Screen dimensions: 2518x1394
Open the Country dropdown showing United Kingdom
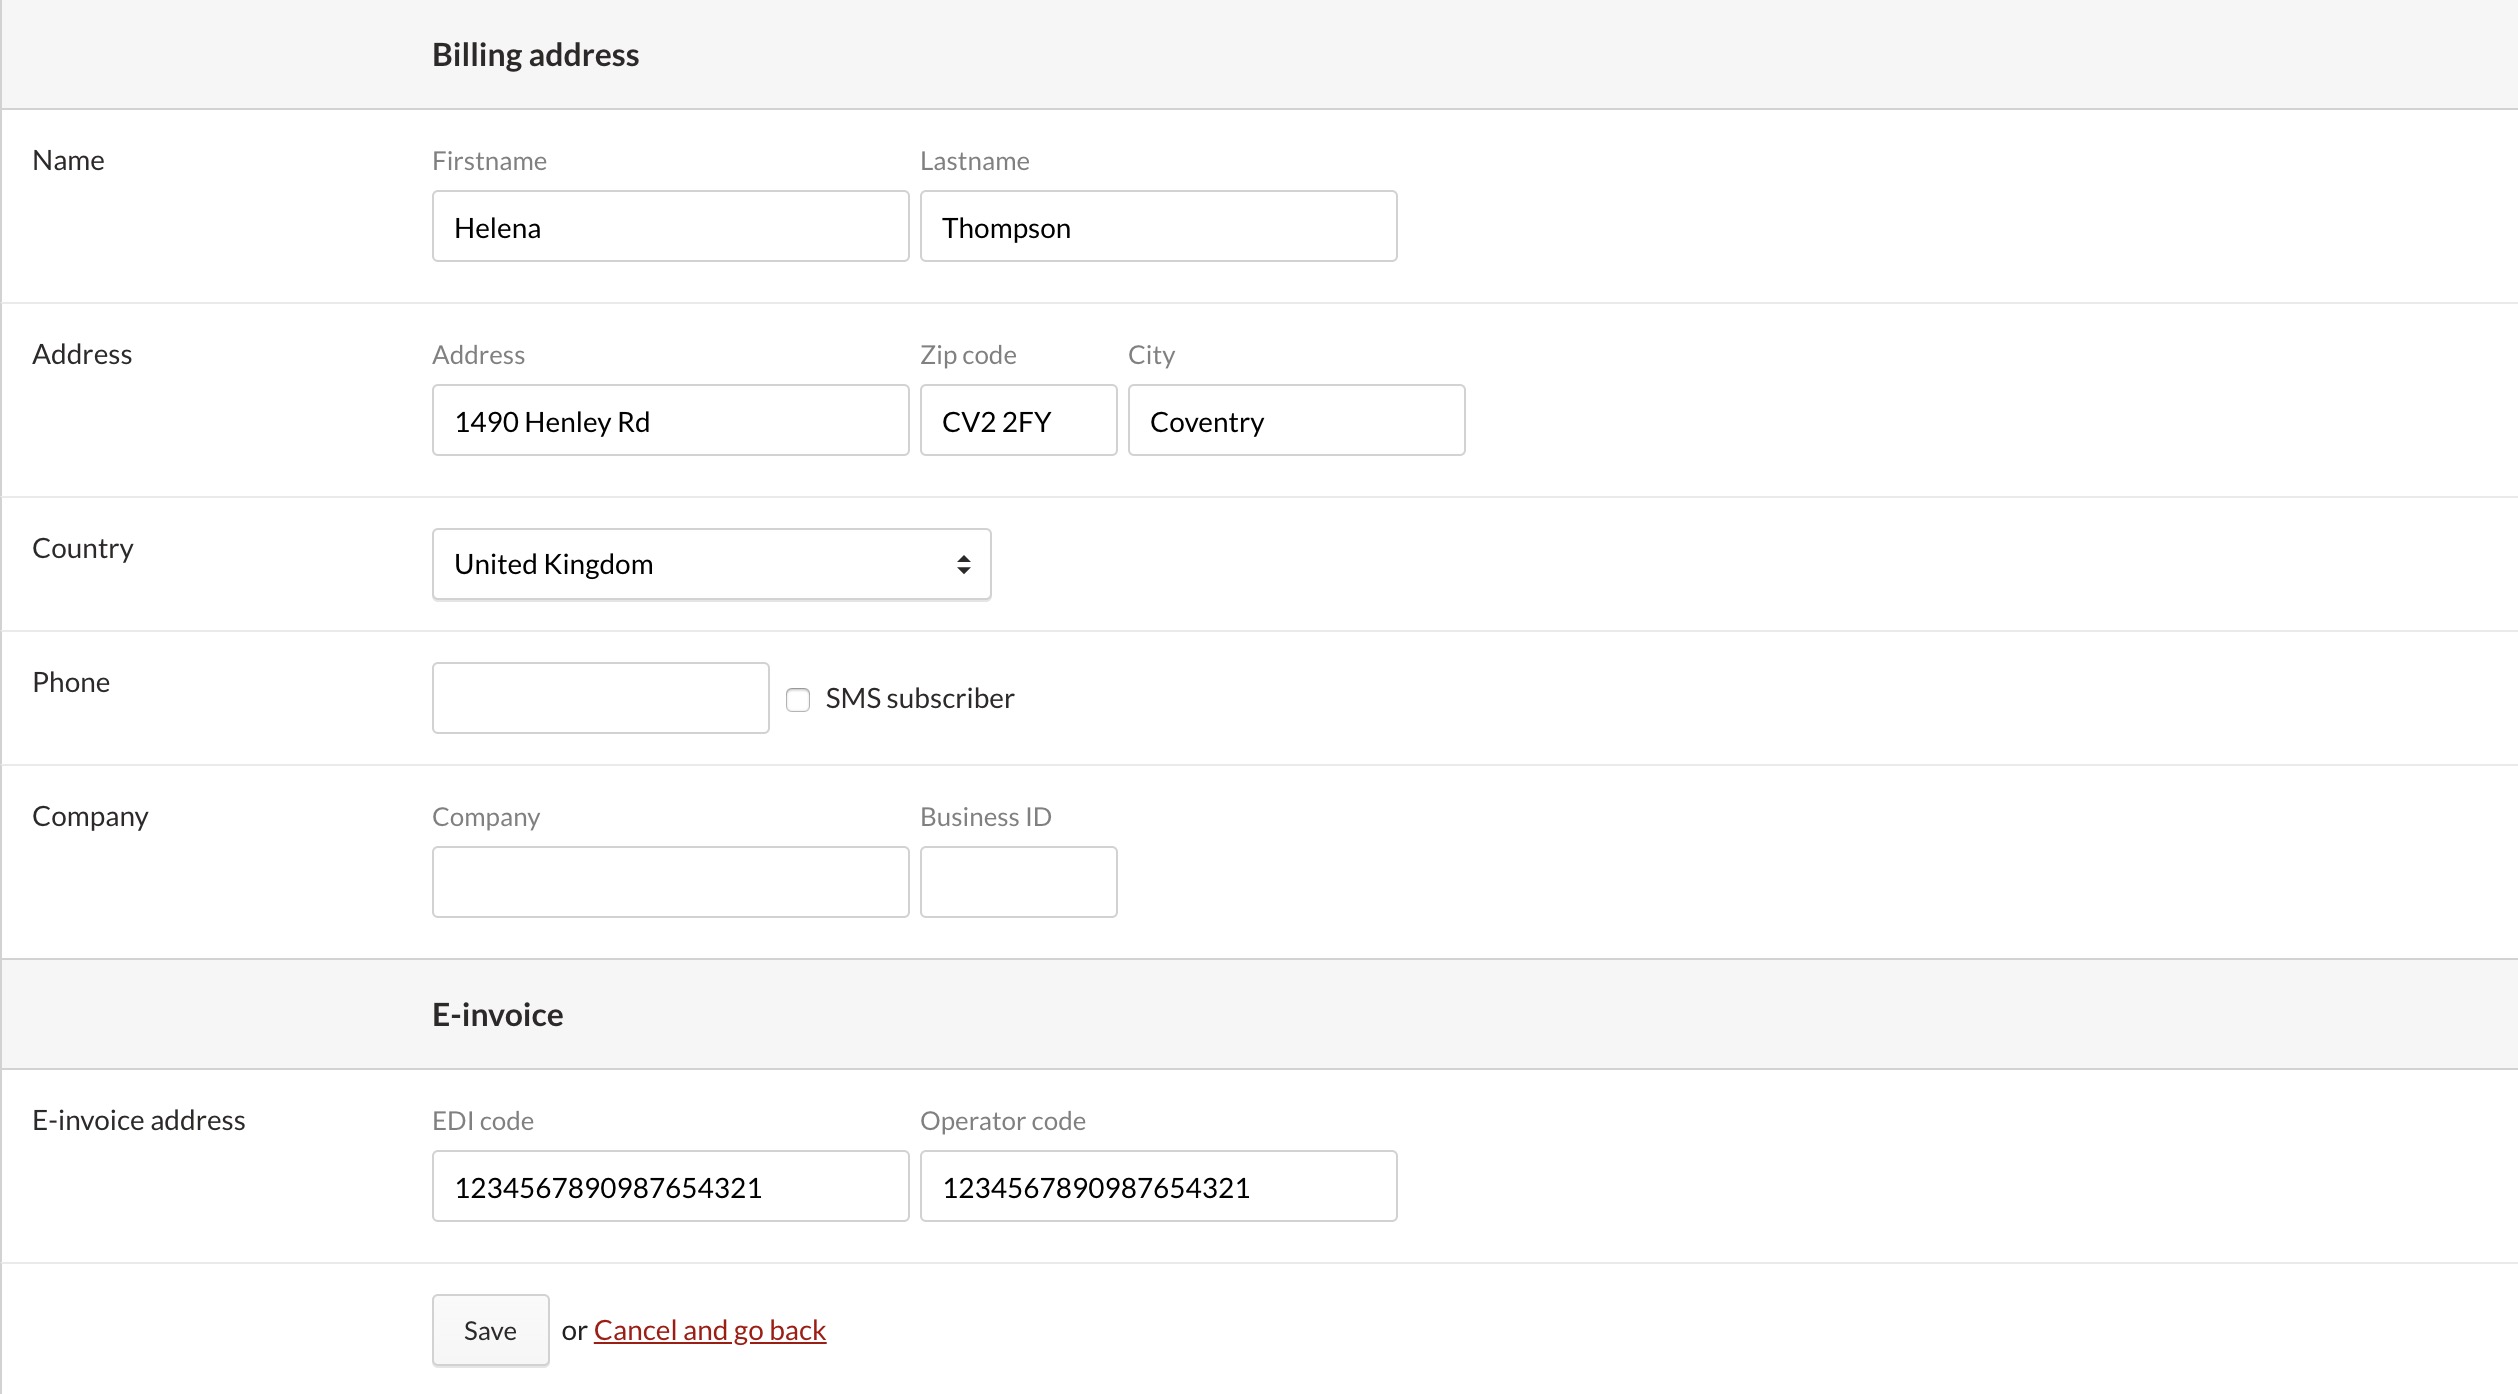point(711,565)
